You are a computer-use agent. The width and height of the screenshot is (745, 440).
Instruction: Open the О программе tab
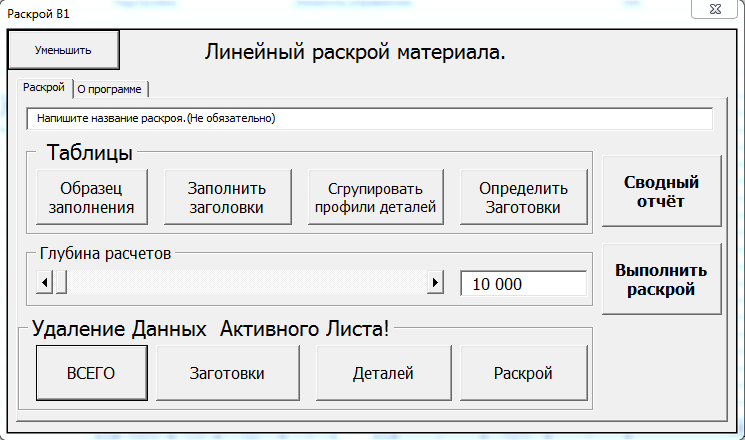click(110, 89)
